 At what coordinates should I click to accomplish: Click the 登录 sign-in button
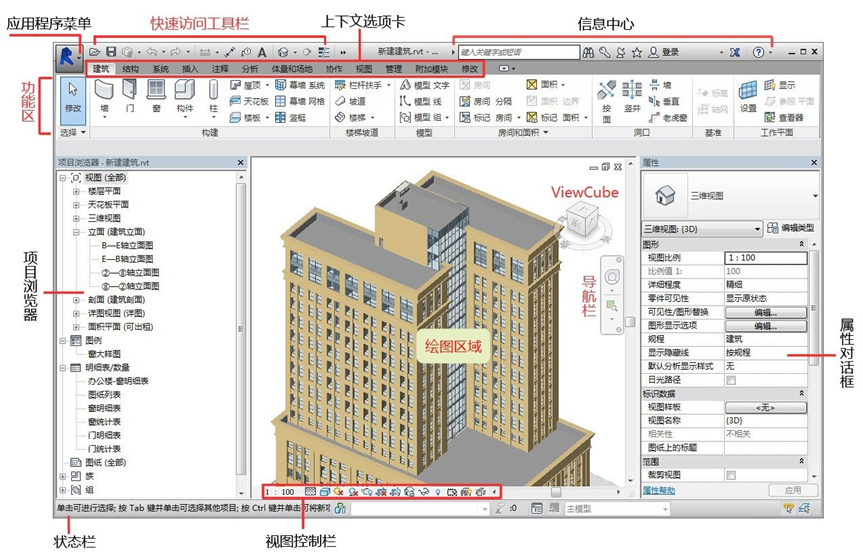click(x=663, y=52)
